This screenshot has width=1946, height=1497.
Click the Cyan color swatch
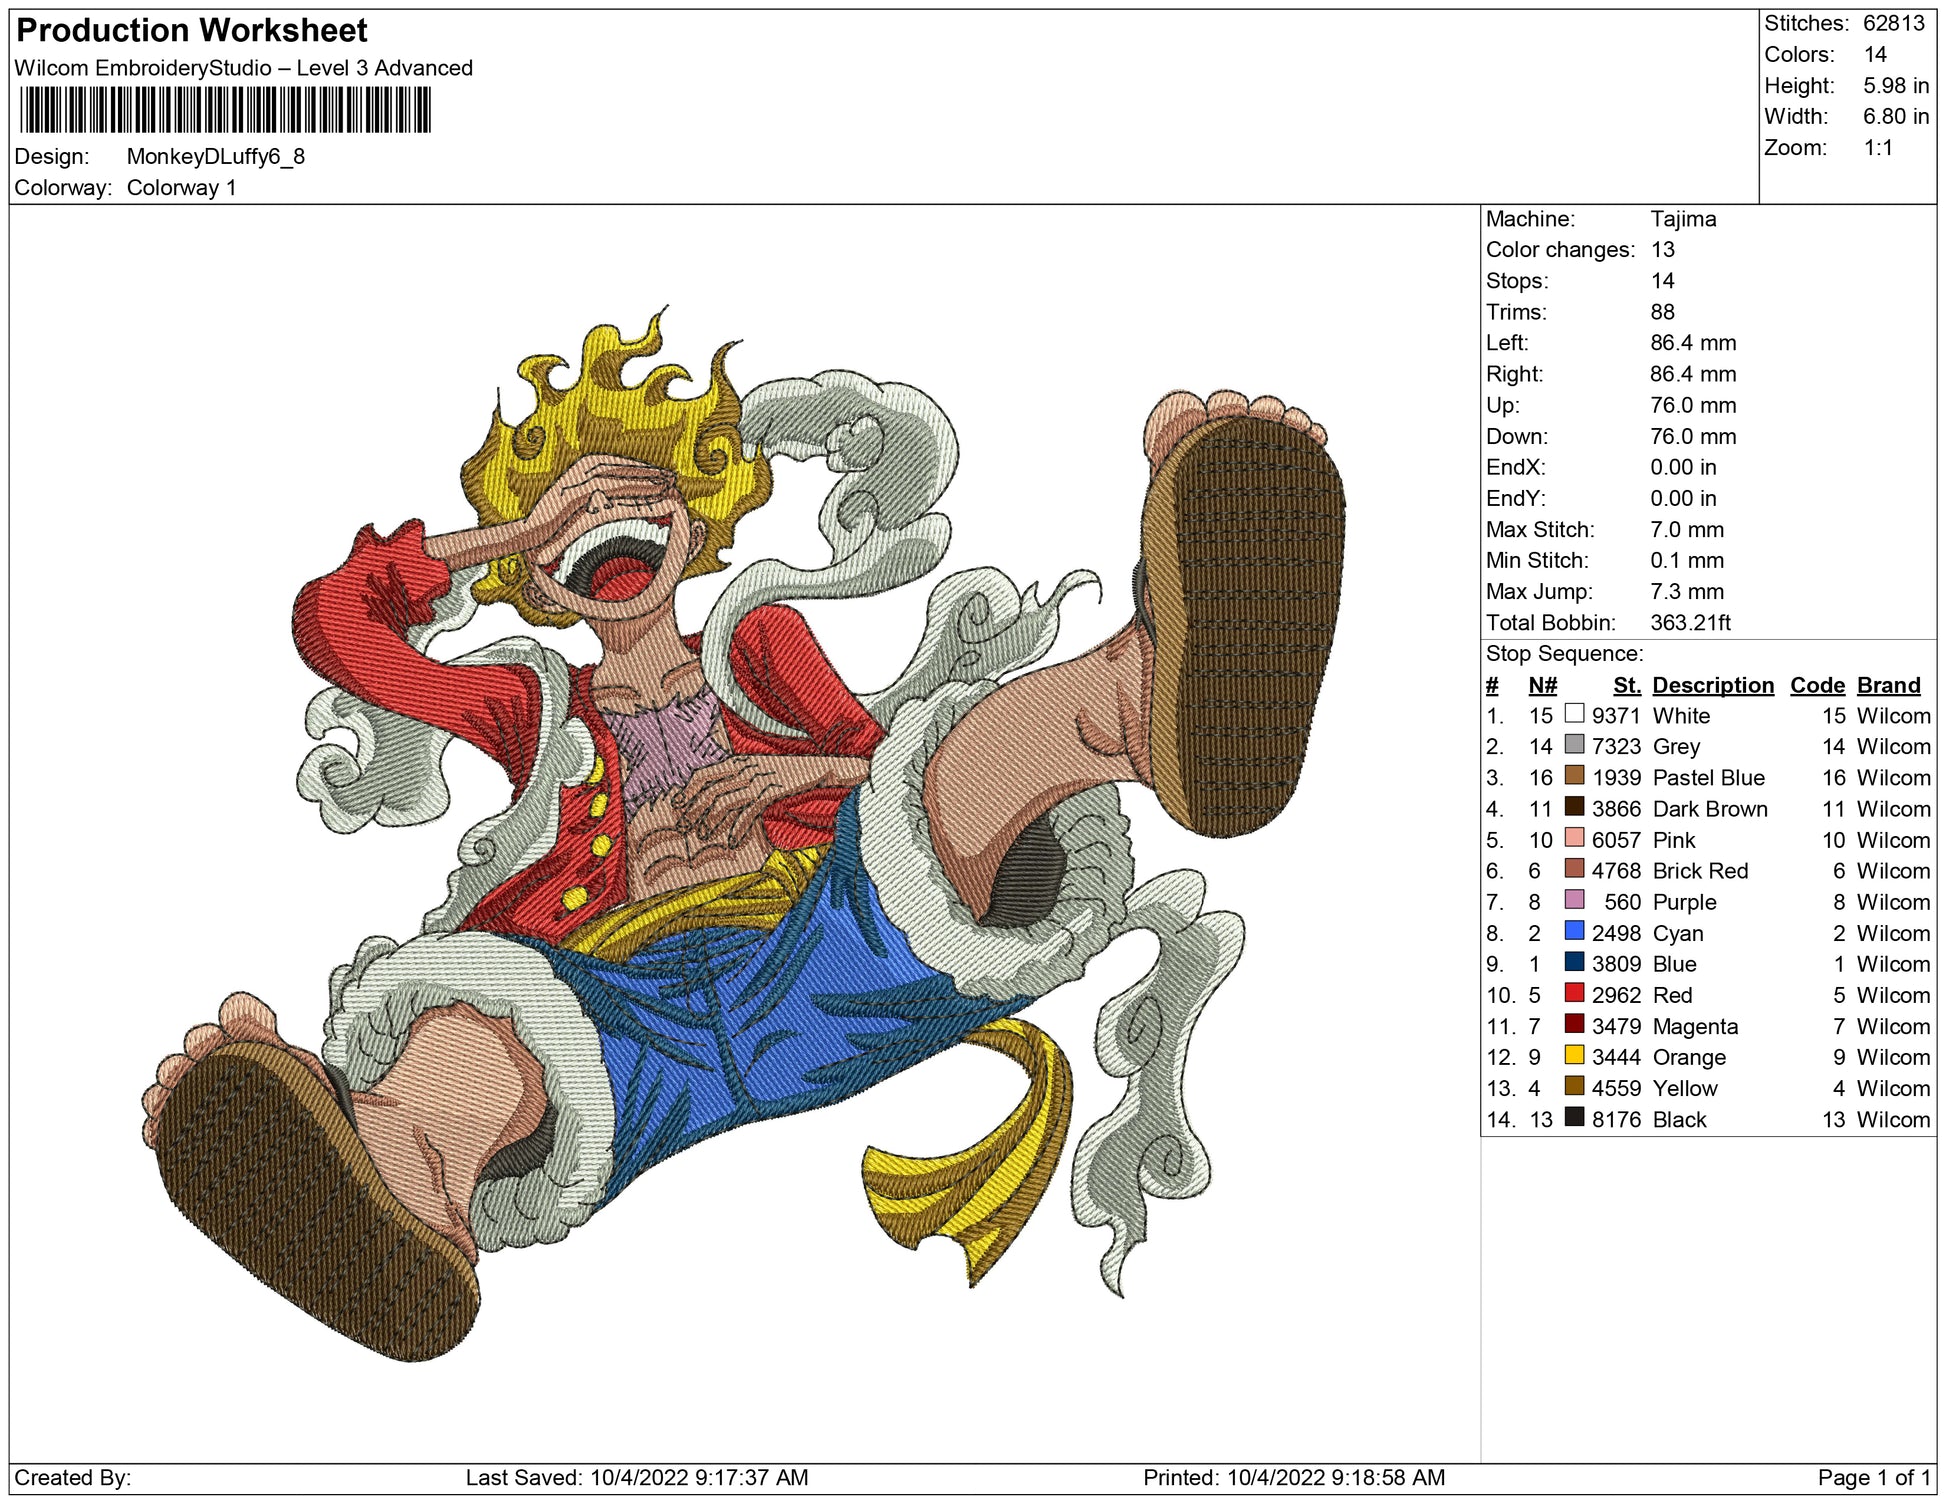[1574, 931]
